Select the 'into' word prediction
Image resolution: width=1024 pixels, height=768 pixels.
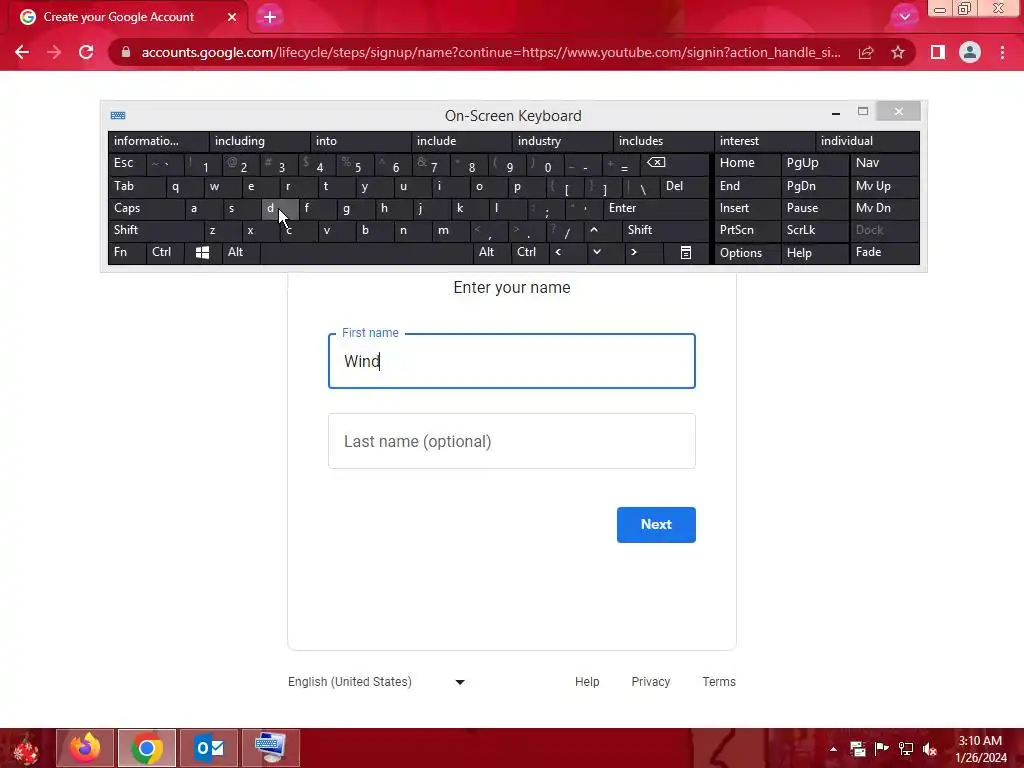pyautogui.click(x=360, y=141)
